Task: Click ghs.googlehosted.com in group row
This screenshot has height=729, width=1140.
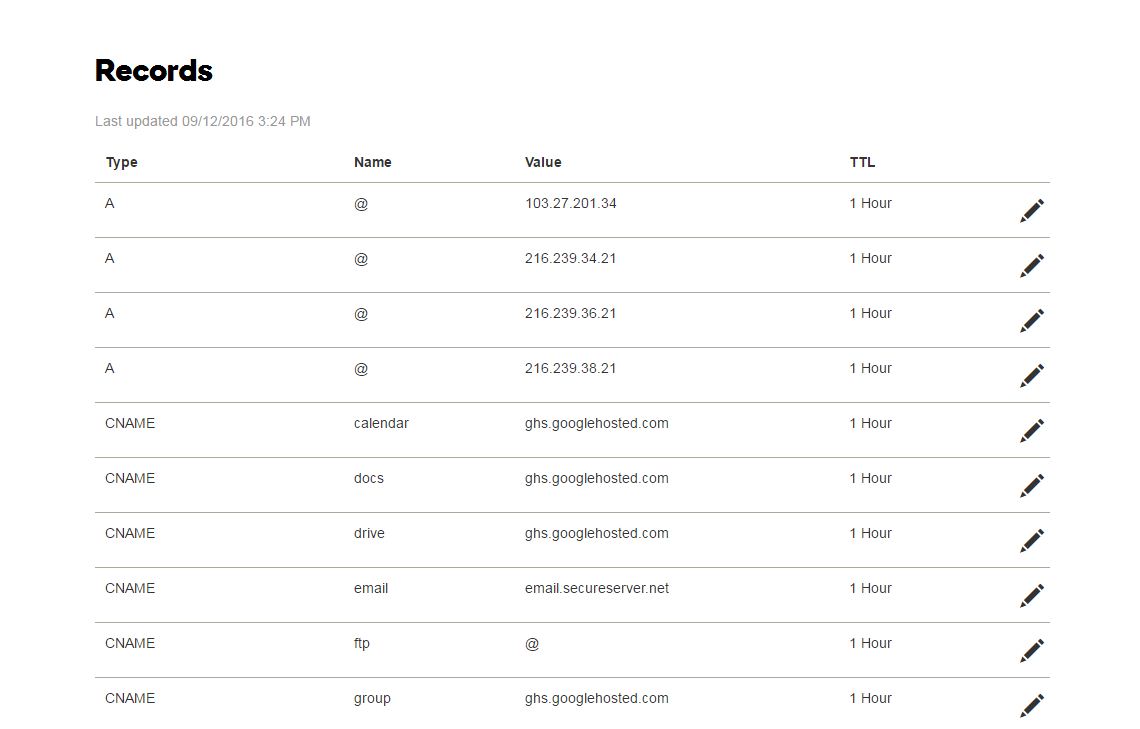Action: tap(597, 699)
